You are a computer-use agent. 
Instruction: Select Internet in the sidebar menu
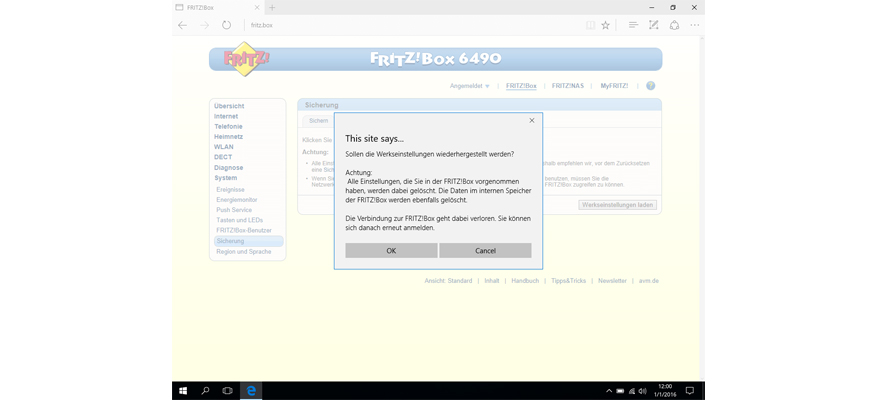(226, 116)
